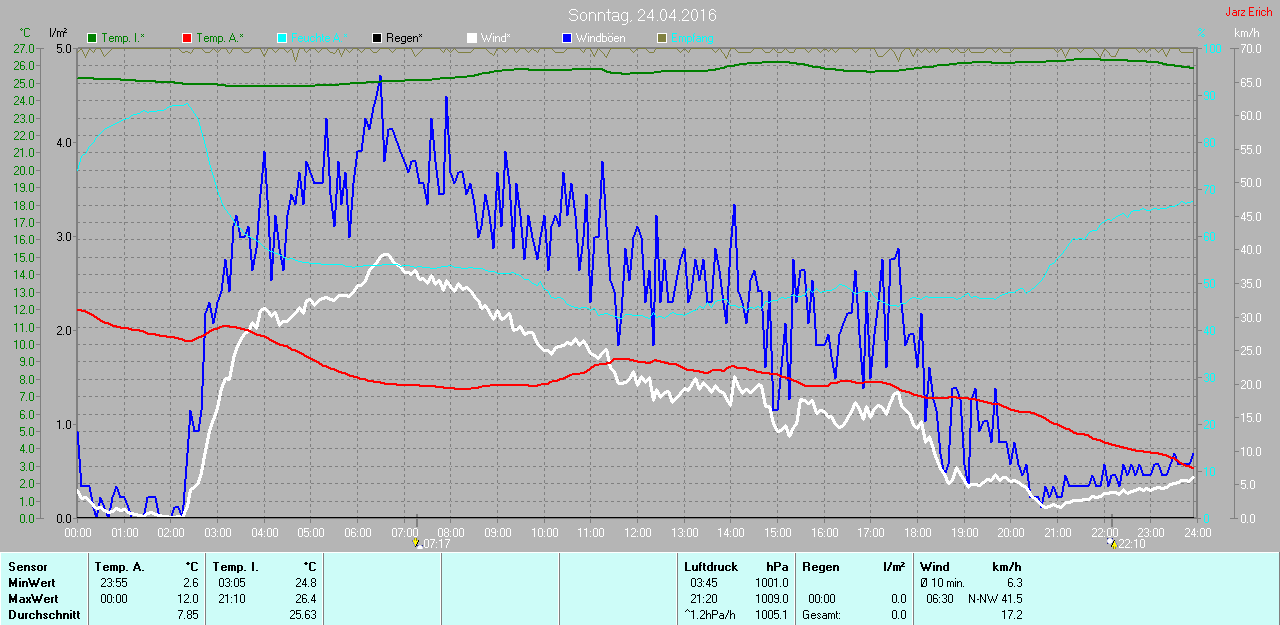Click the black Regen legend swatch

376,38
